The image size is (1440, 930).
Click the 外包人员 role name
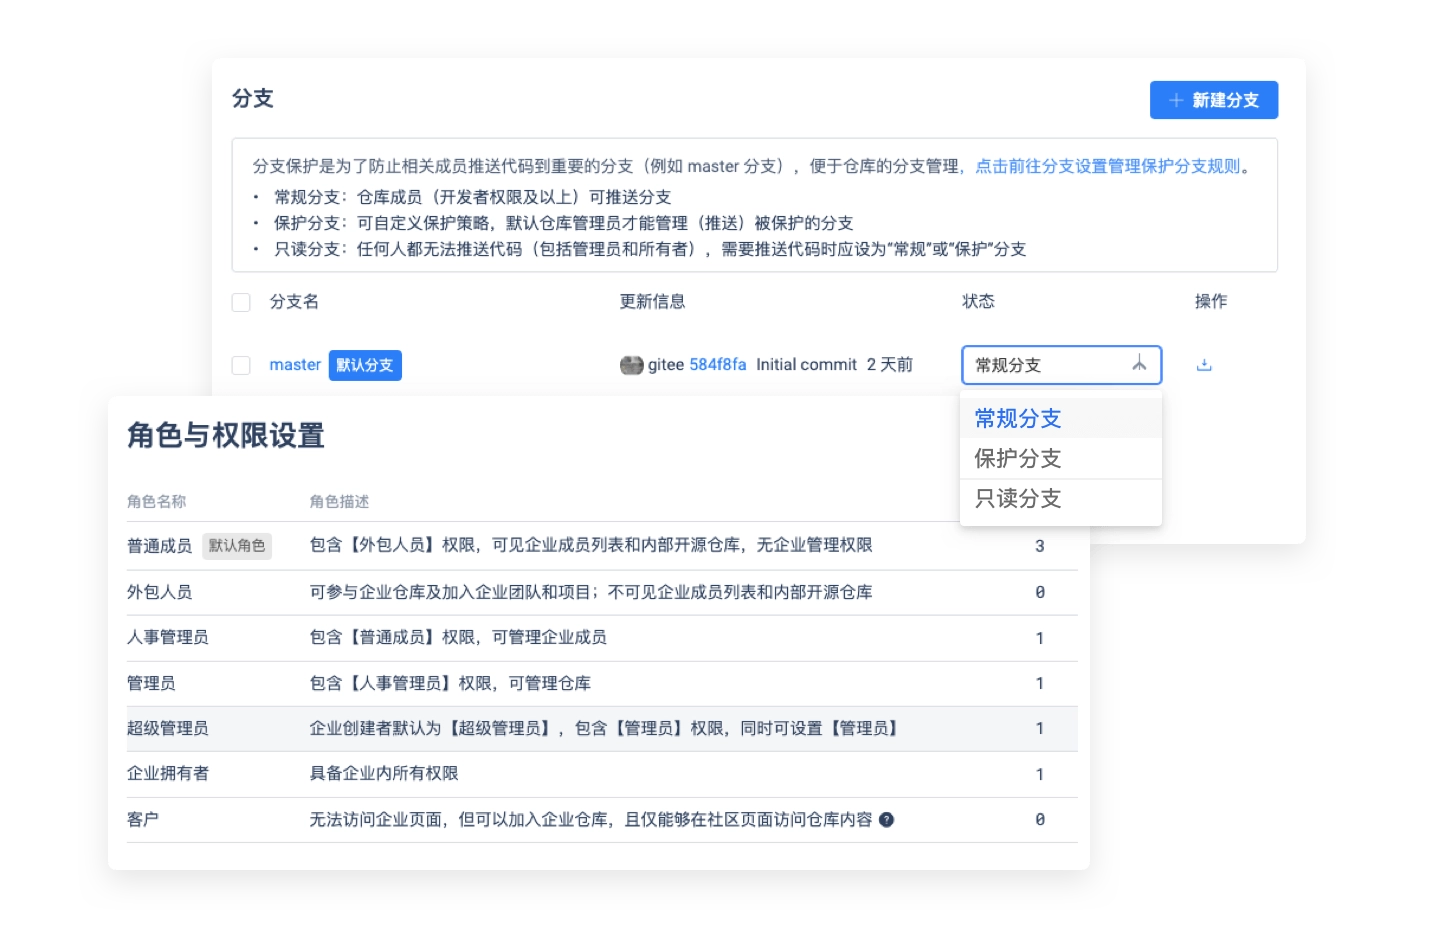(159, 592)
